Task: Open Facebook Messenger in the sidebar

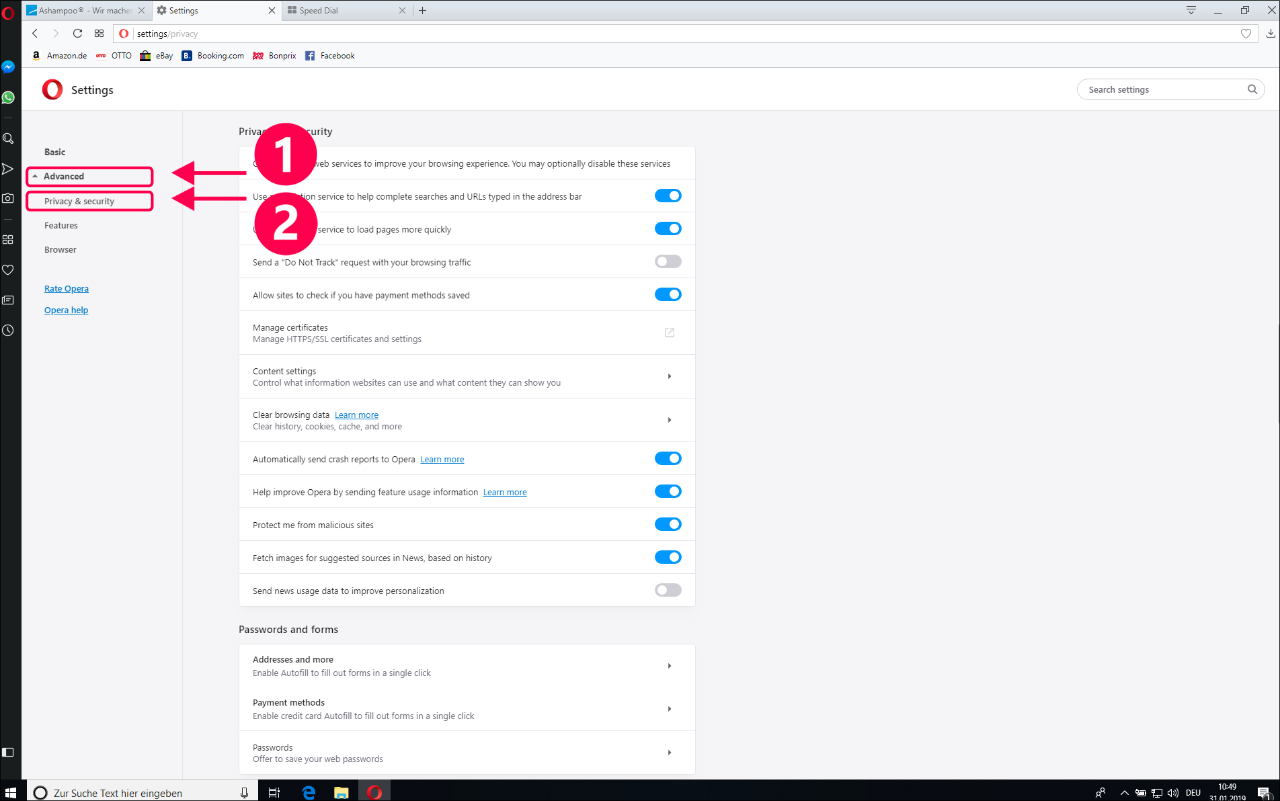Action: [8, 67]
